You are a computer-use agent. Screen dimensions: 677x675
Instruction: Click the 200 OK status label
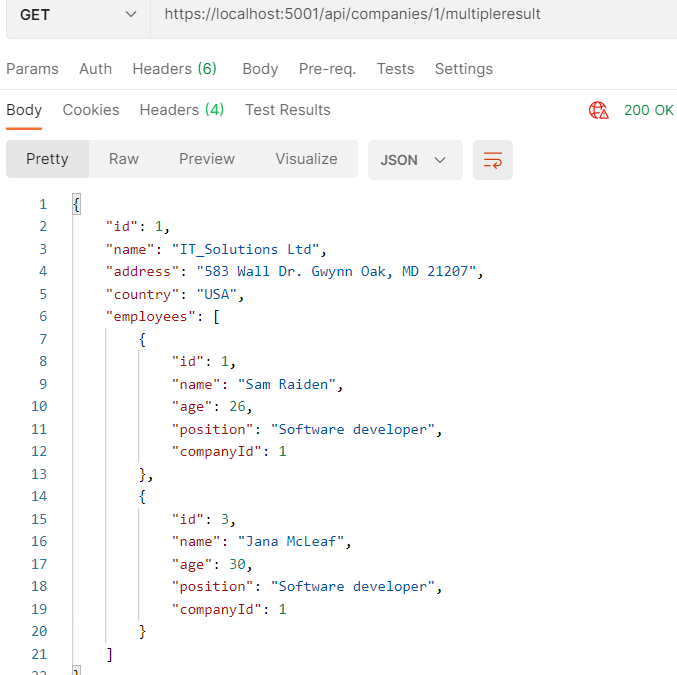tap(648, 110)
